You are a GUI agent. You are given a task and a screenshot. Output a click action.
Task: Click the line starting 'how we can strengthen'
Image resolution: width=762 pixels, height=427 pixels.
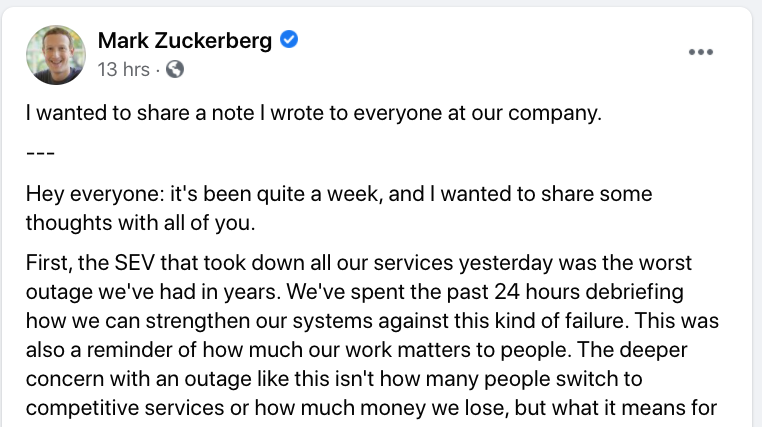(x=372, y=321)
